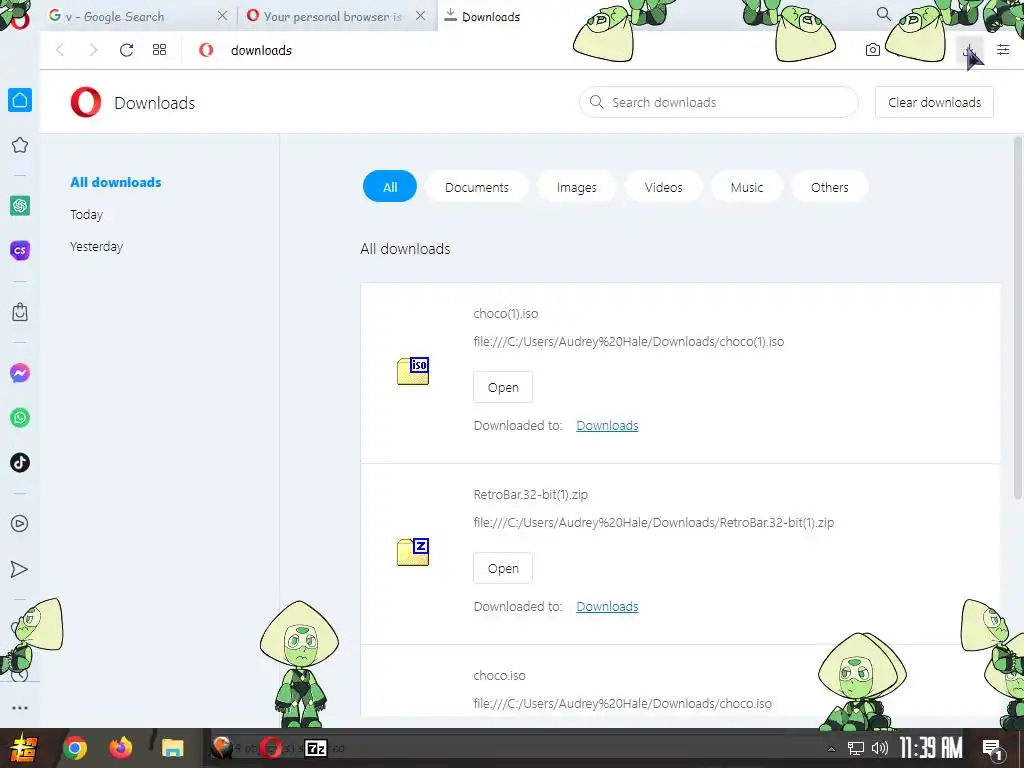Click the page vertical scrollbar thumb
This screenshot has height=768, width=1024.
tap(1017, 317)
